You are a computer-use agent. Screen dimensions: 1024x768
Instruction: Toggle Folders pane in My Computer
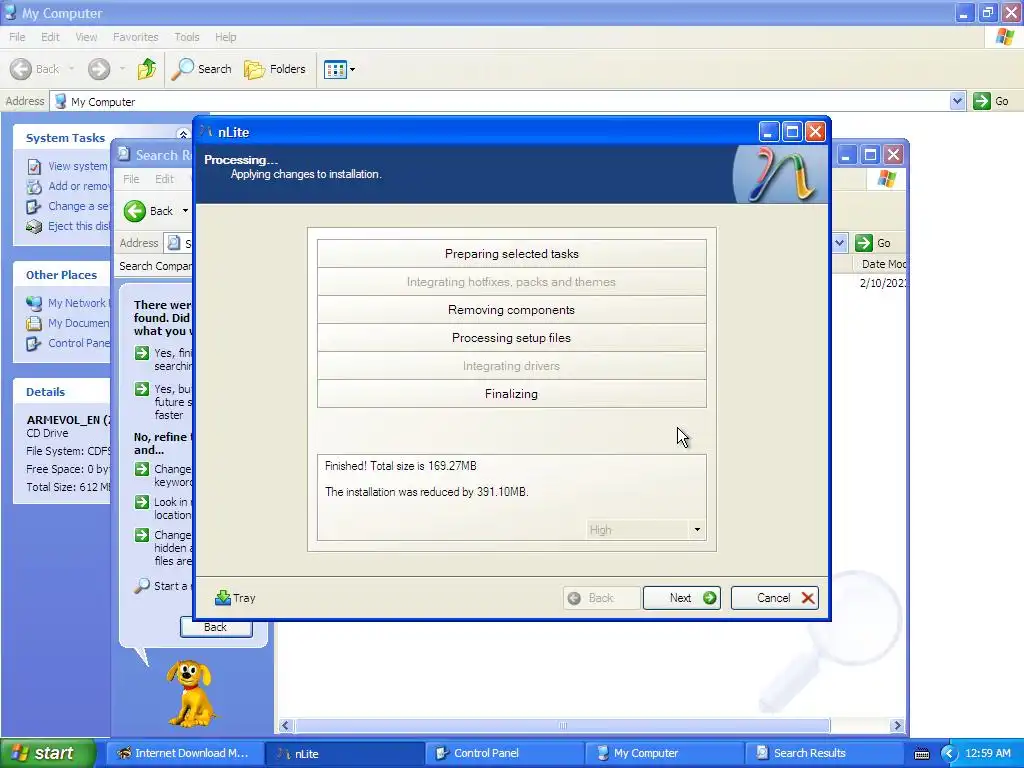click(x=275, y=69)
